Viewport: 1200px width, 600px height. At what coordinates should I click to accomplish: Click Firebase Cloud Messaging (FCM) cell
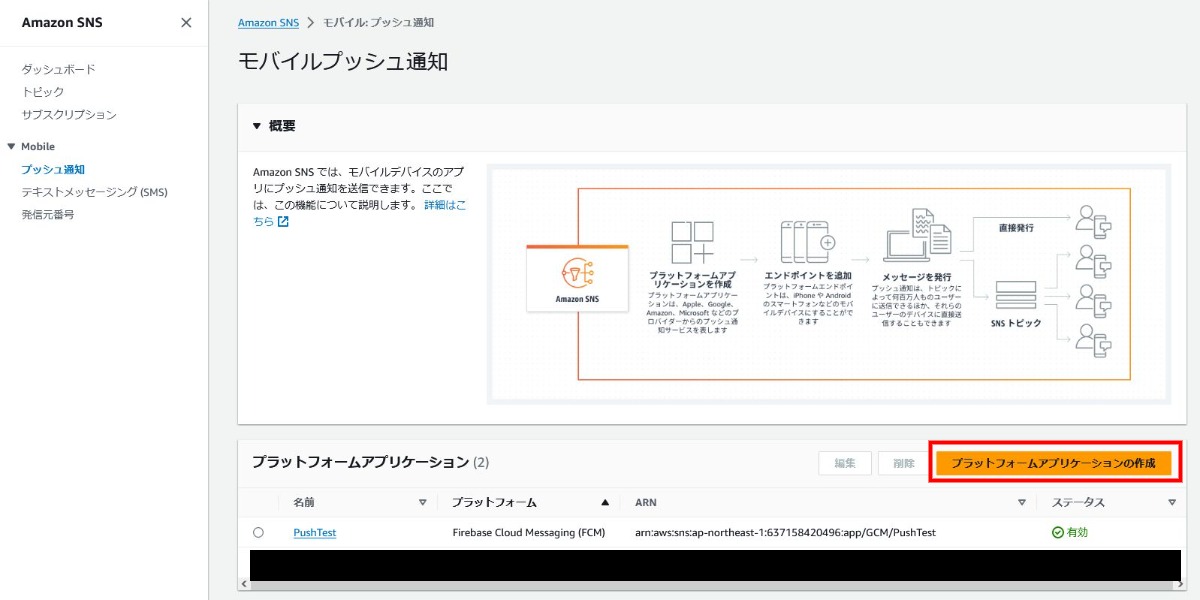point(528,533)
